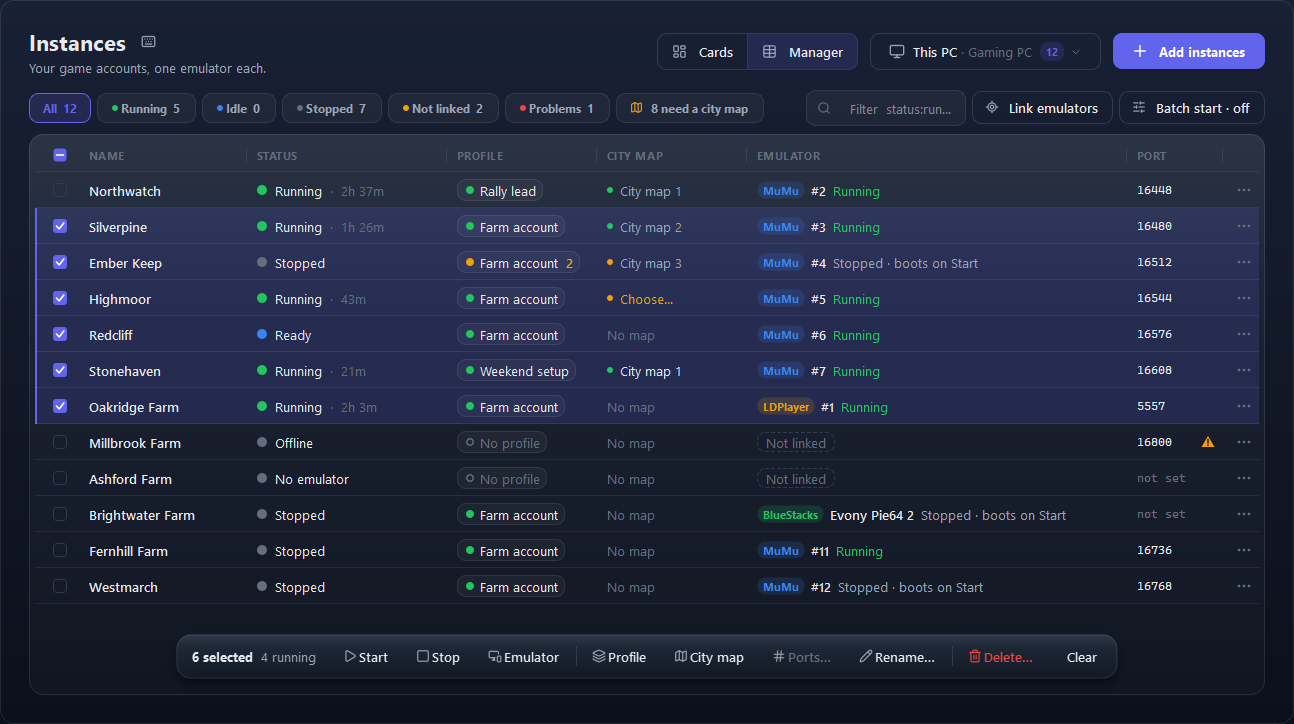Image resolution: width=1294 pixels, height=724 pixels.
Task: Click Rename... in the selection bar
Action: pyautogui.click(x=897, y=657)
